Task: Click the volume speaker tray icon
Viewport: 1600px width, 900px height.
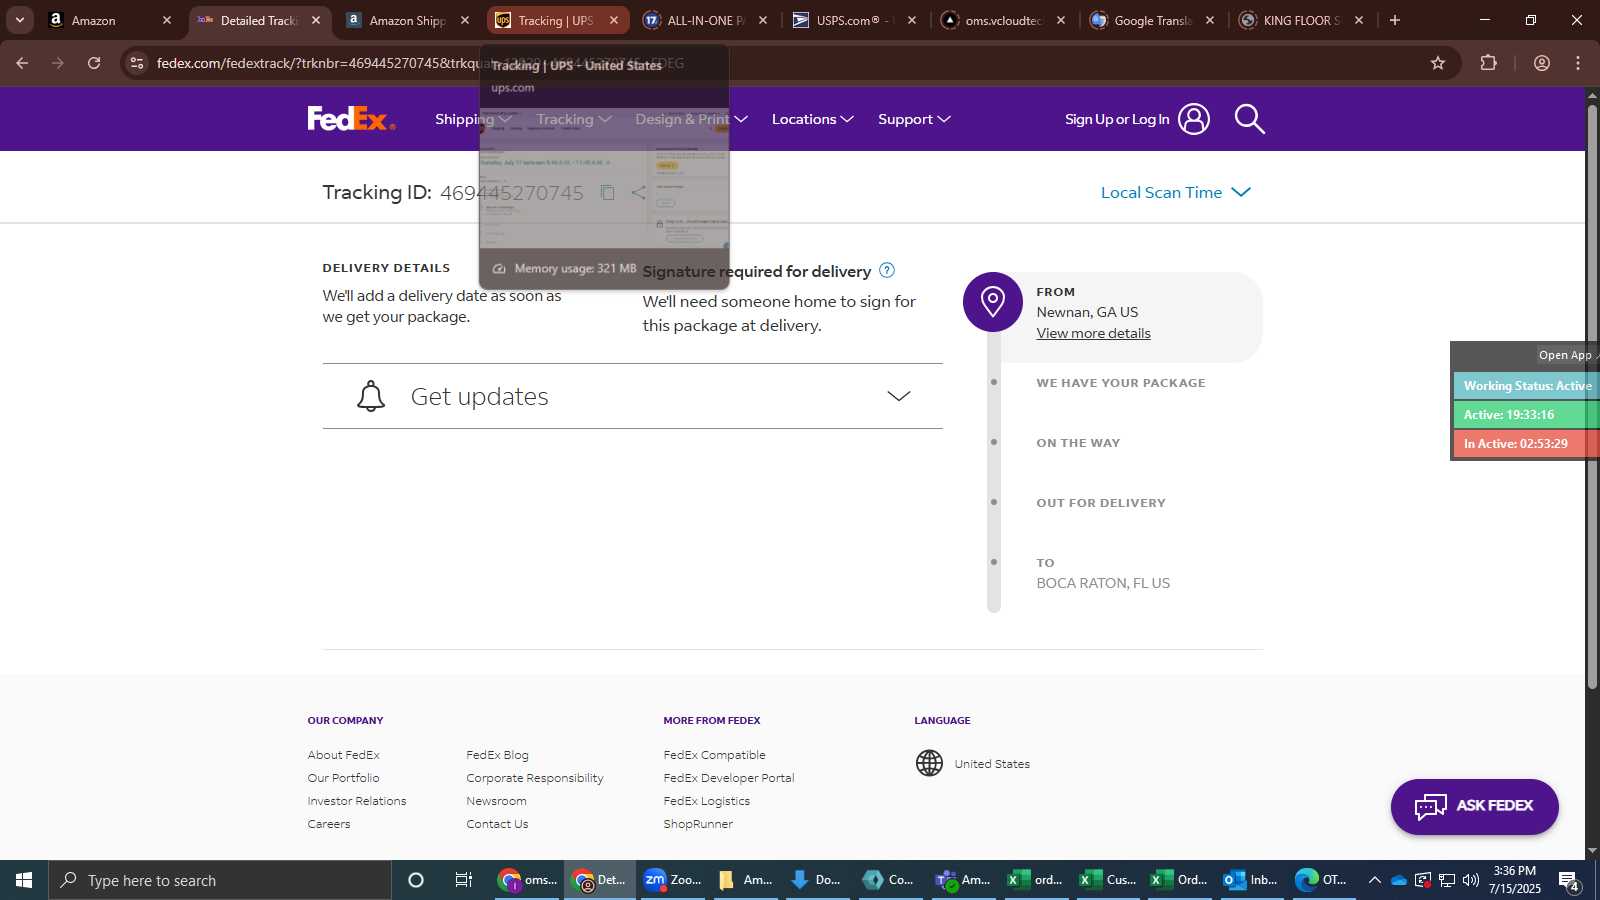Action: [1471, 880]
